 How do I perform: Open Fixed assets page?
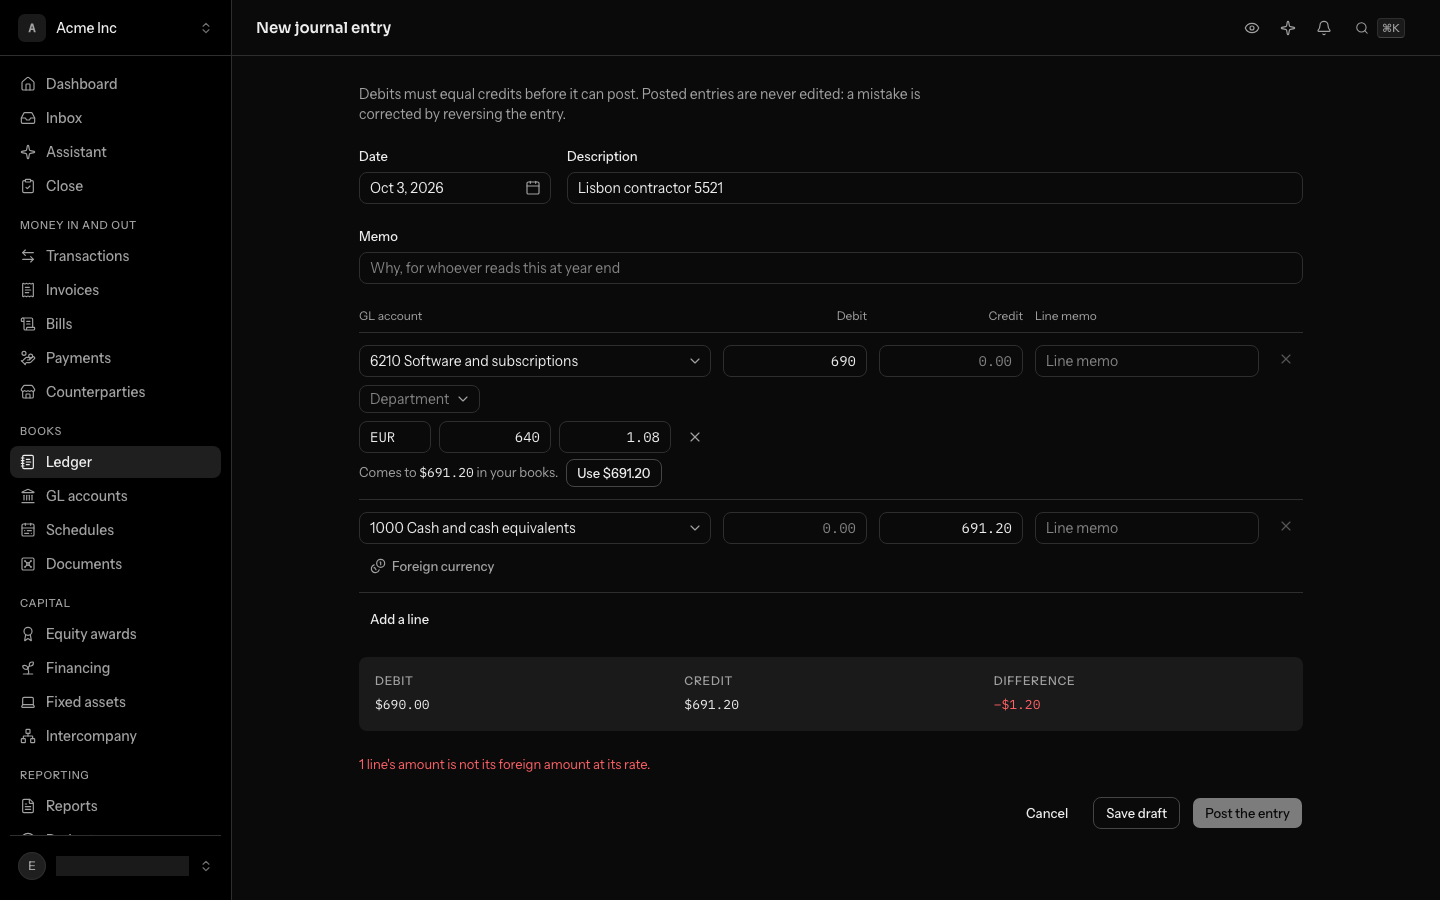(x=115, y=702)
